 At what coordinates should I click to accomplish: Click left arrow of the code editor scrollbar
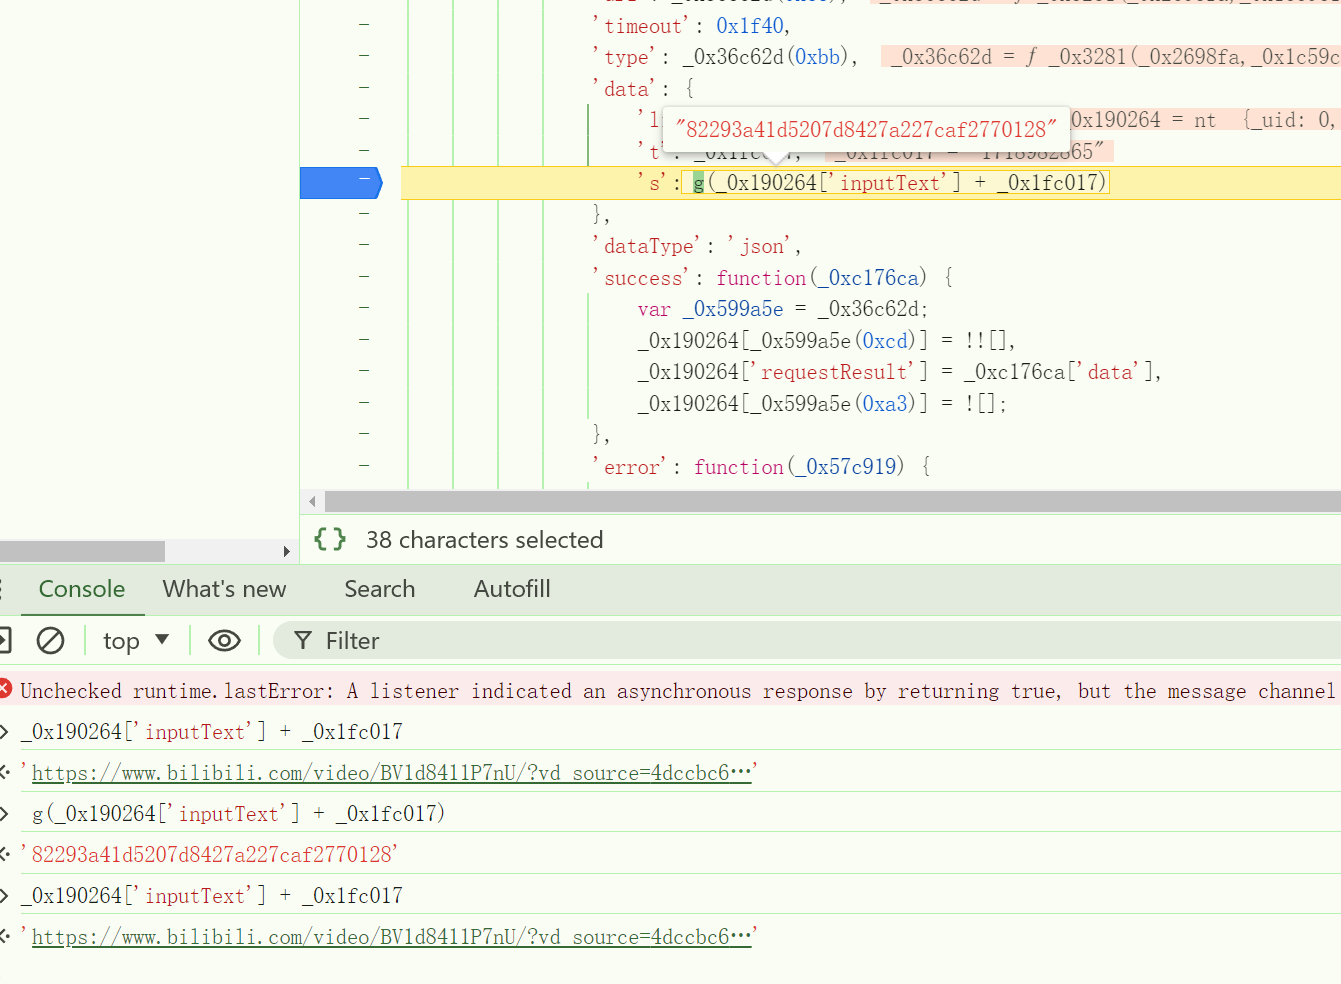313,501
